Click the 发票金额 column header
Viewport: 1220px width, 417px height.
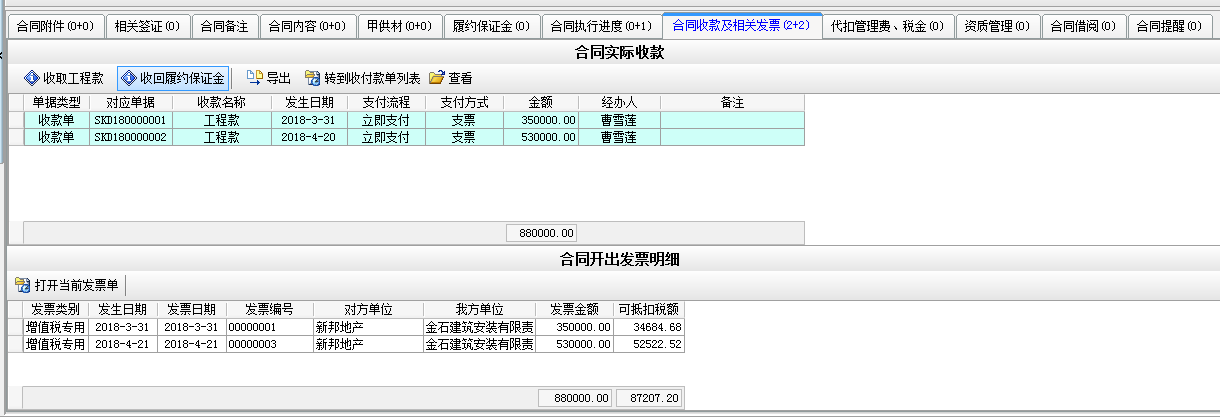coord(574,309)
